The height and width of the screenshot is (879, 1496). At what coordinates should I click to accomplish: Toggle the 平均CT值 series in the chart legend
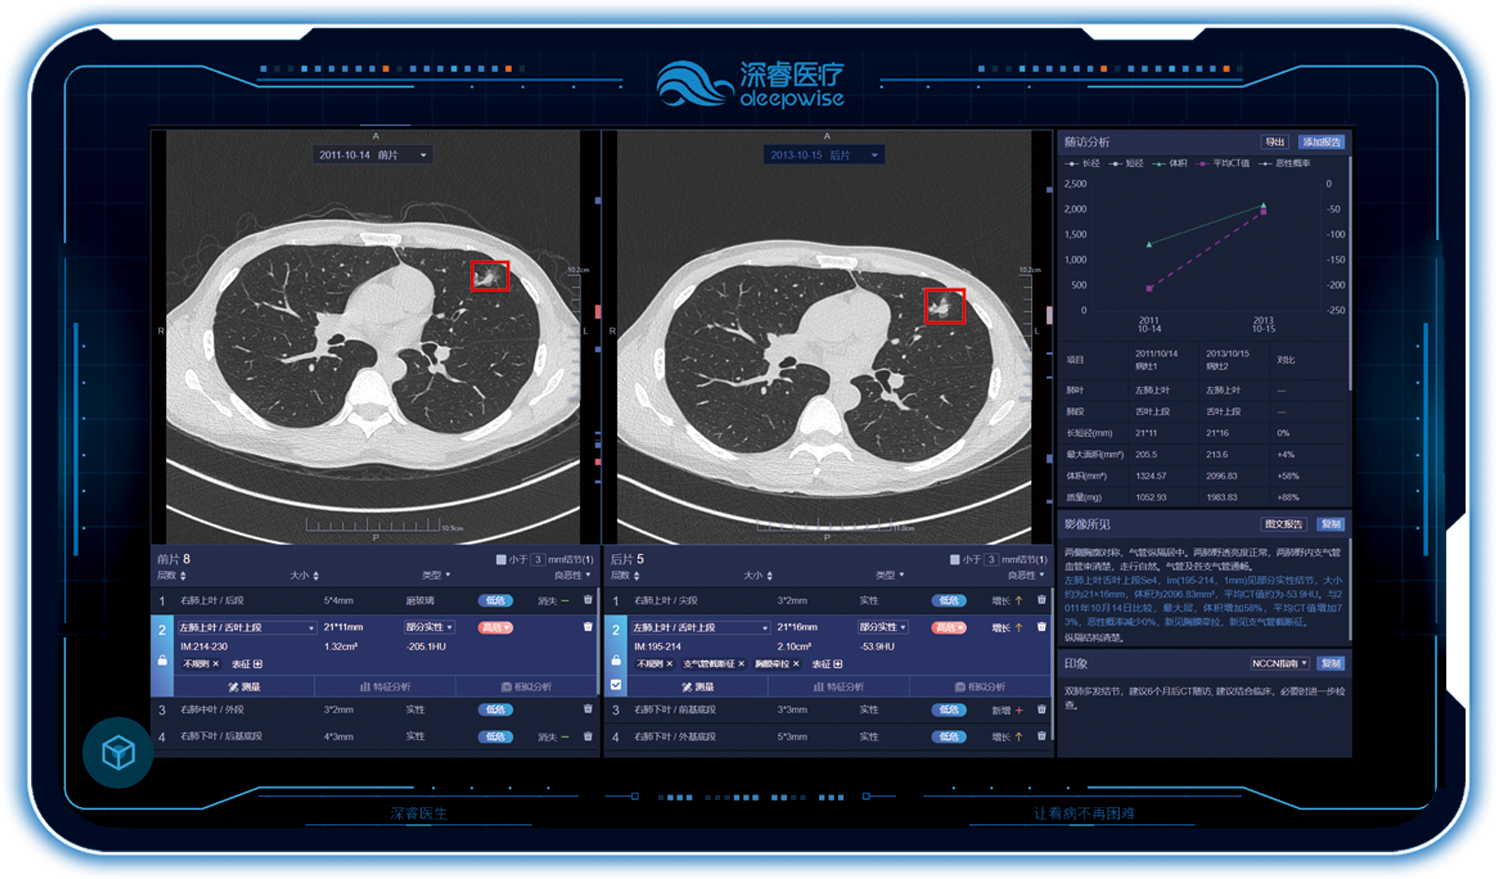pyautogui.click(x=1222, y=163)
